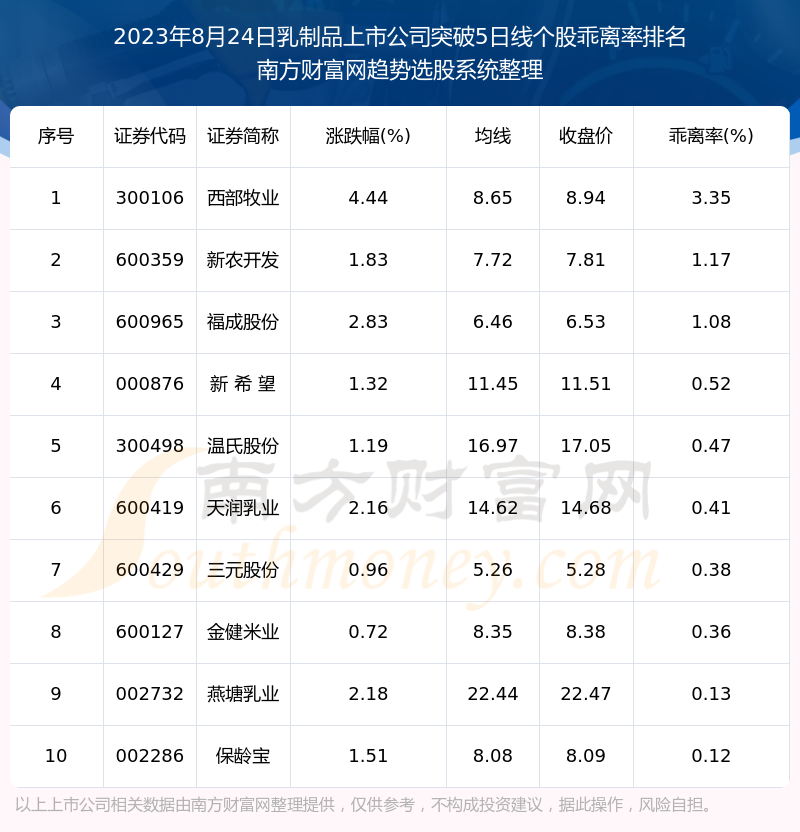Screen dimensions: 800x832
Task: Click the 证券简称 column header
Action: pos(243,136)
